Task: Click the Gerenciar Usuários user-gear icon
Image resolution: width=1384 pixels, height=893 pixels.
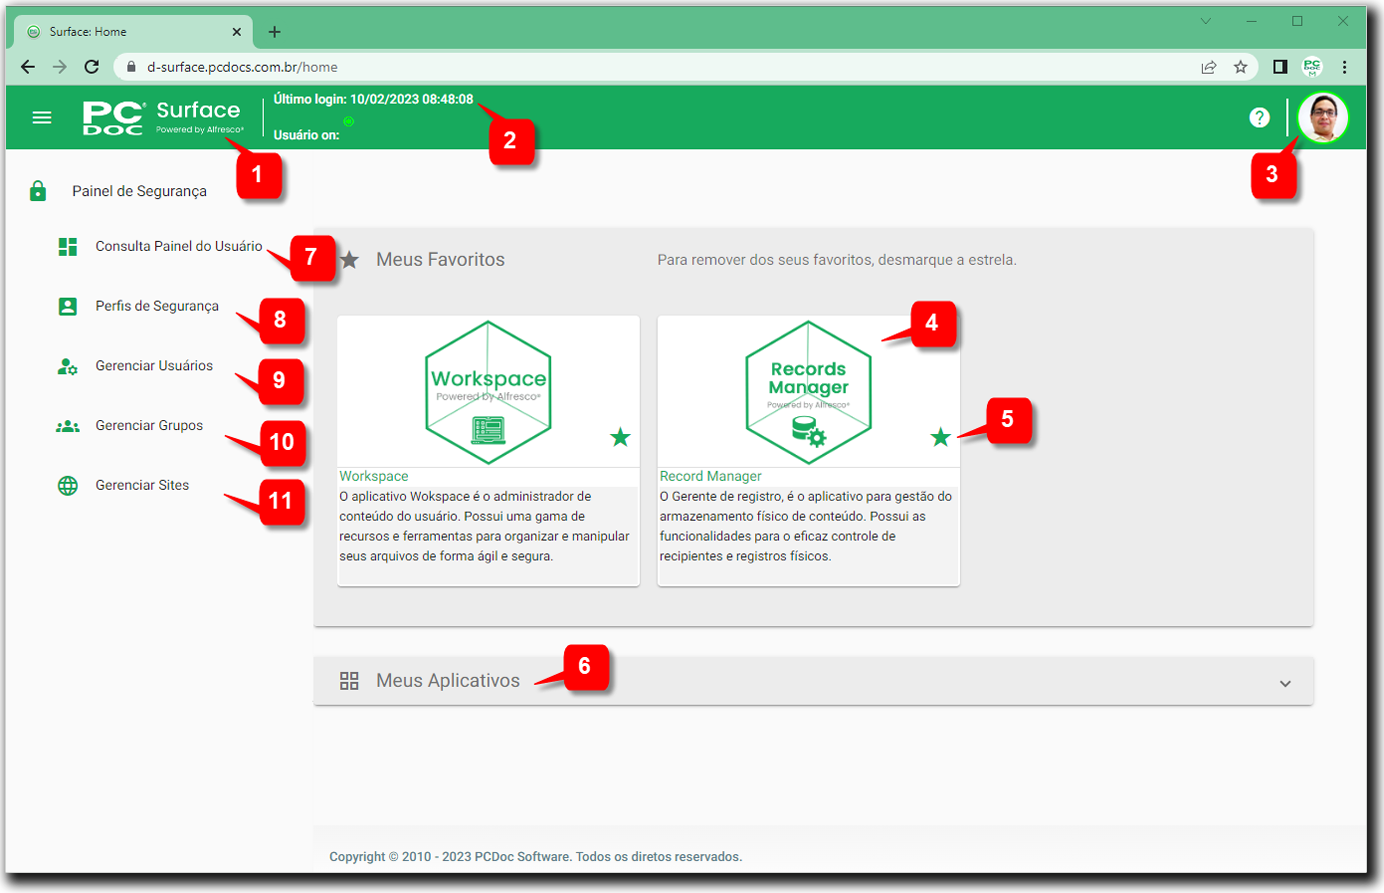Action: click(x=68, y=367)
